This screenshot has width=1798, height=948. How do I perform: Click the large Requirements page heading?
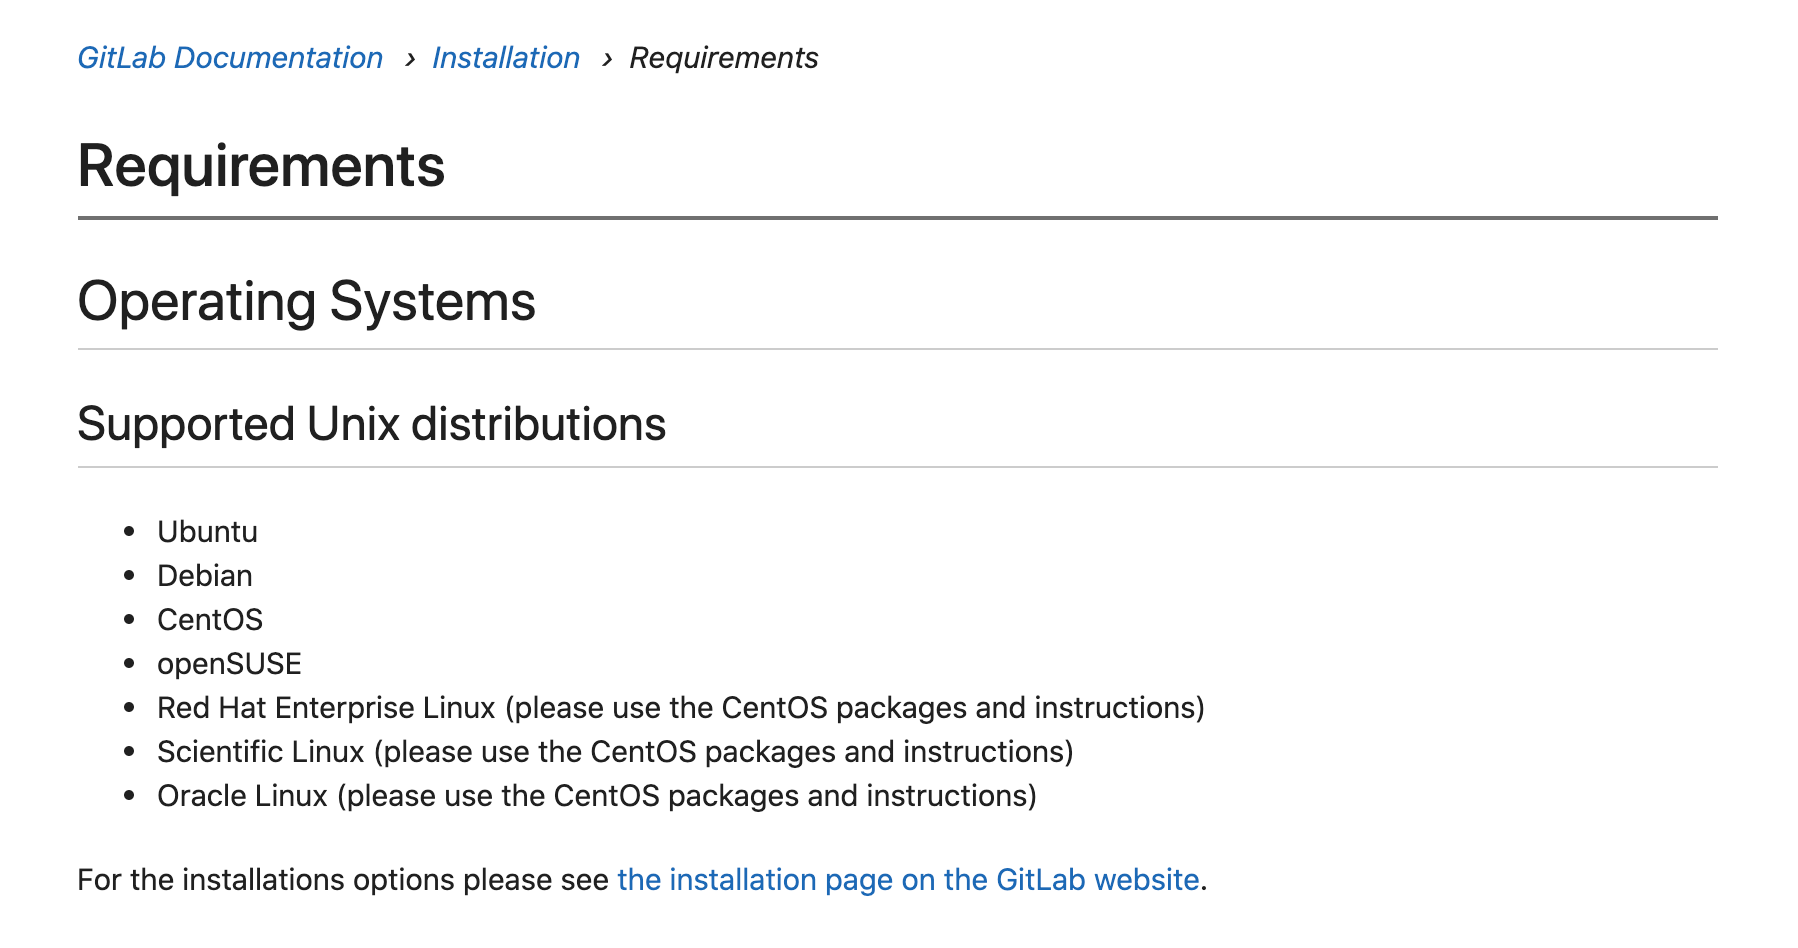point(261,166)
